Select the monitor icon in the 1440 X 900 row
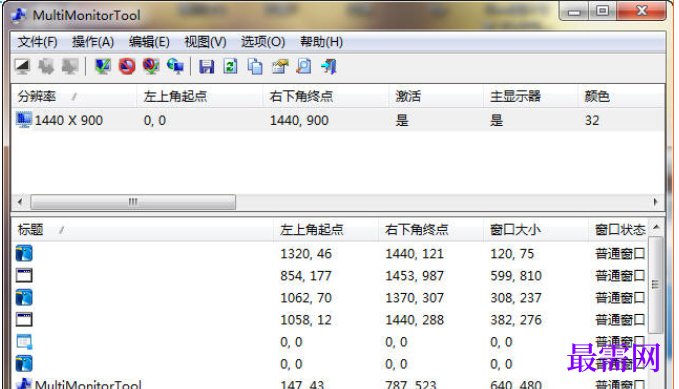This screenshot has height=389, width=679. pyautogui.click(x=24, y=120)
